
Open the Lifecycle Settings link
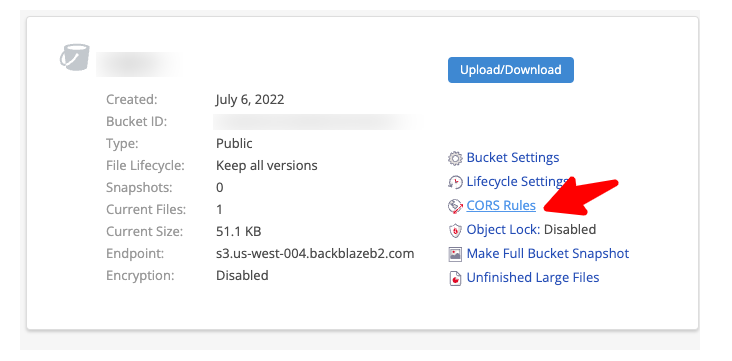(x=517, y=181)
